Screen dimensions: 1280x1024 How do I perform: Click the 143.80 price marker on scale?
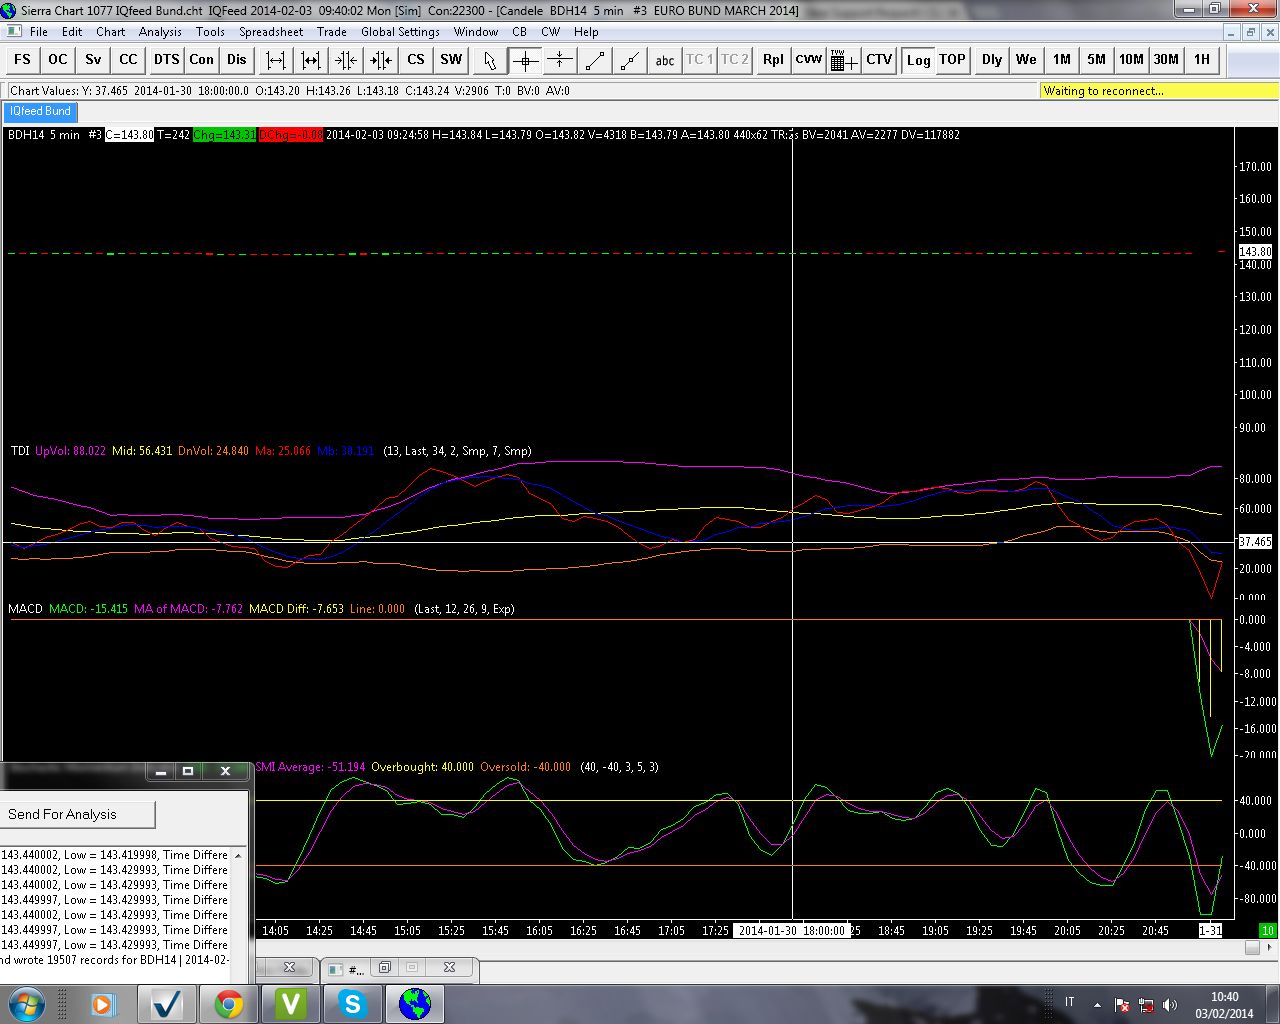click(1255, 252)
